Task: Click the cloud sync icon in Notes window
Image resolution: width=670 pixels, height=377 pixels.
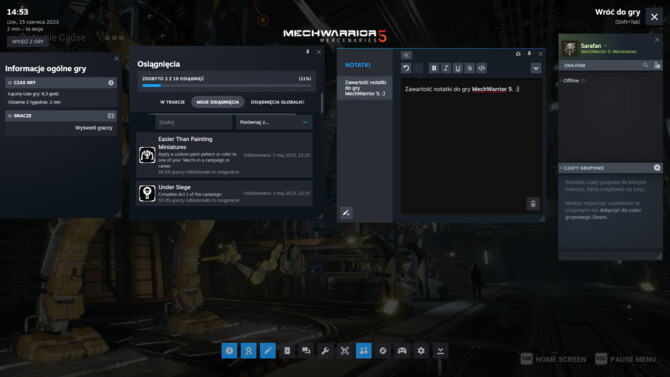Action: pyautogui.click(x=518, y=53)
